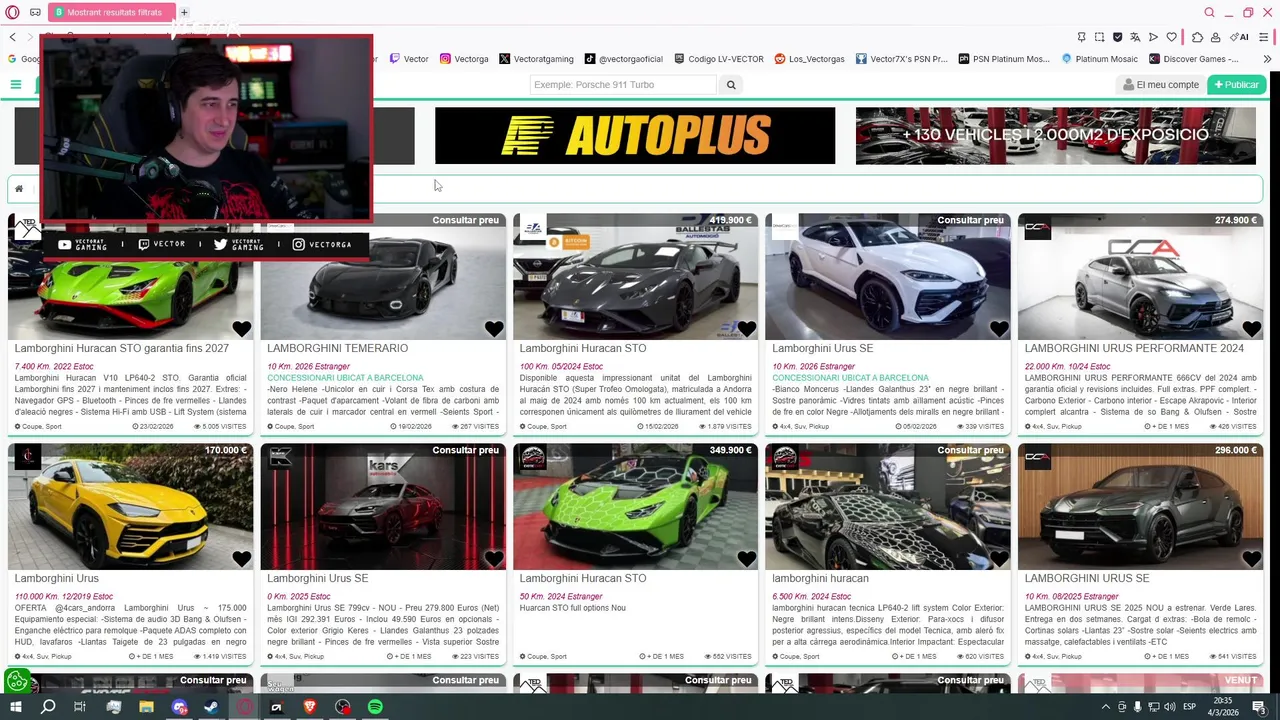Screen dimensions: 1280x720
Task: Toggle heart on yellow Lamborghini Urus 170.000 € card
Action: point(241,559)
